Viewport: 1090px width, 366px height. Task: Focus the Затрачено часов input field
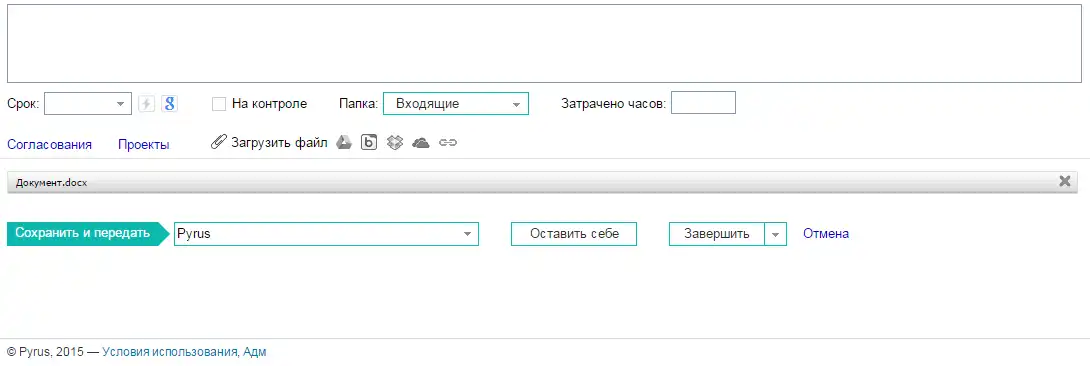[x=703, y=103]
